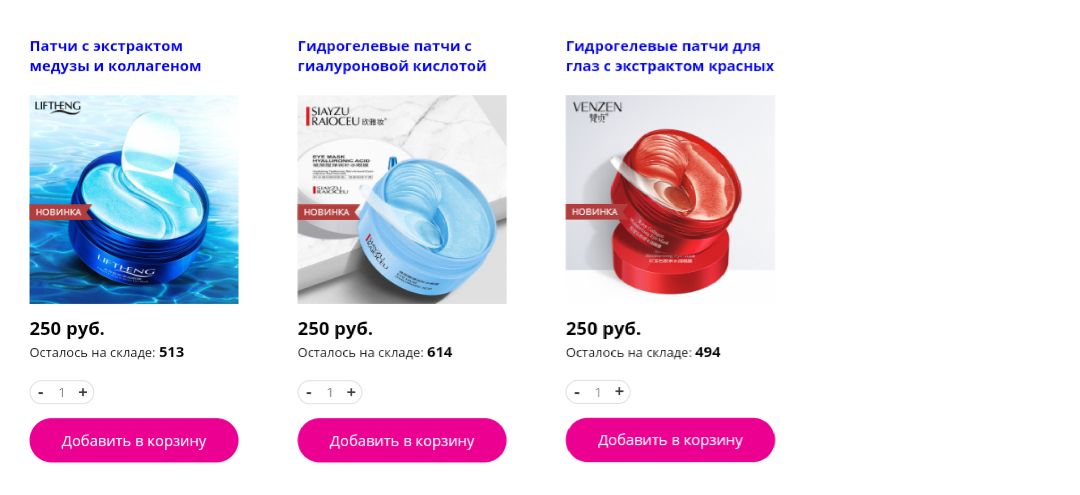This screenshot has height=495, width=1080.
Task: Focus the quantity field under stock 513
Action: [x=62, y=392]
